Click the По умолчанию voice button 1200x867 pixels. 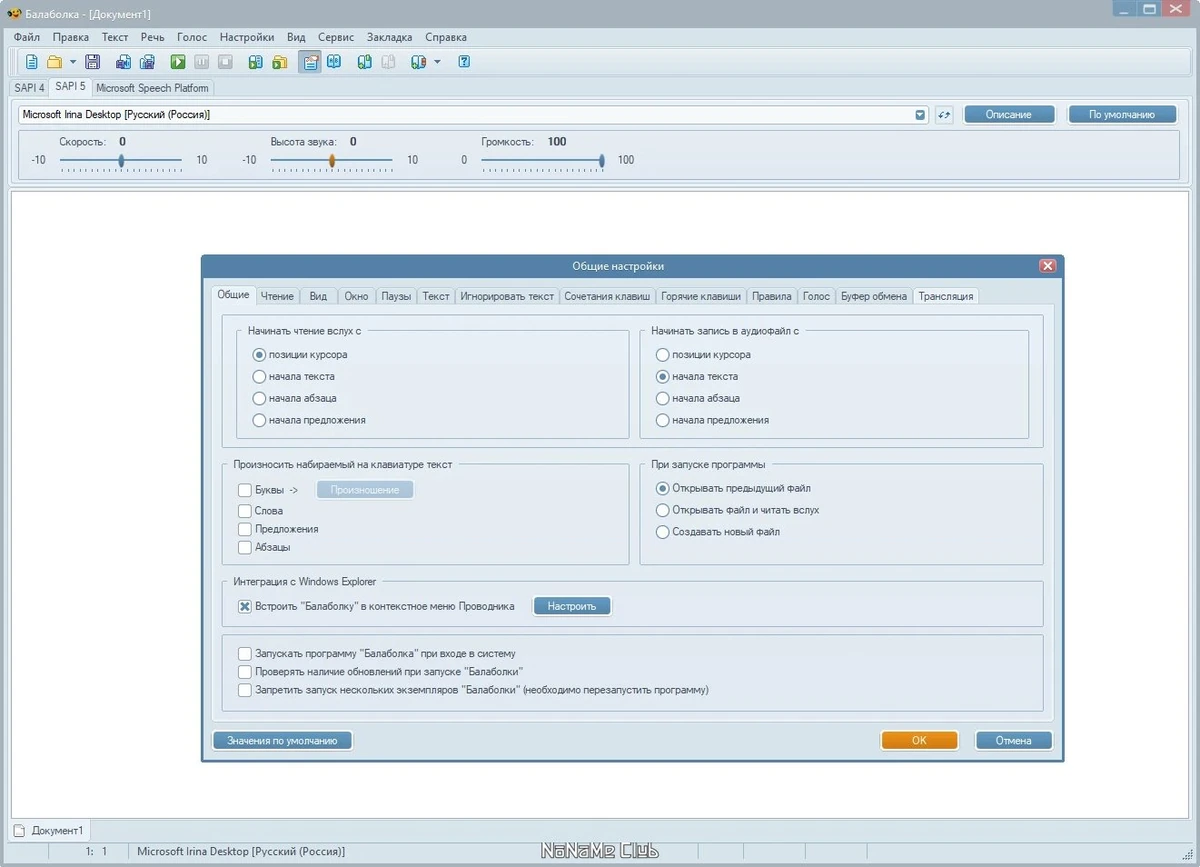click(1122, 114)
